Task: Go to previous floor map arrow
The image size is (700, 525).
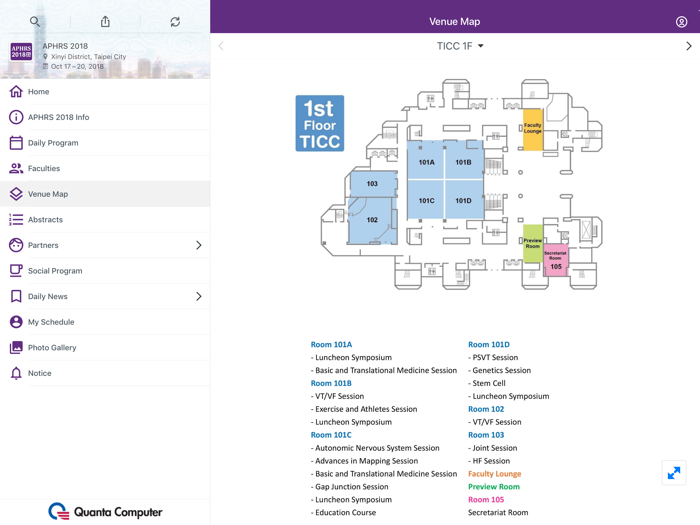Action: 221,46
